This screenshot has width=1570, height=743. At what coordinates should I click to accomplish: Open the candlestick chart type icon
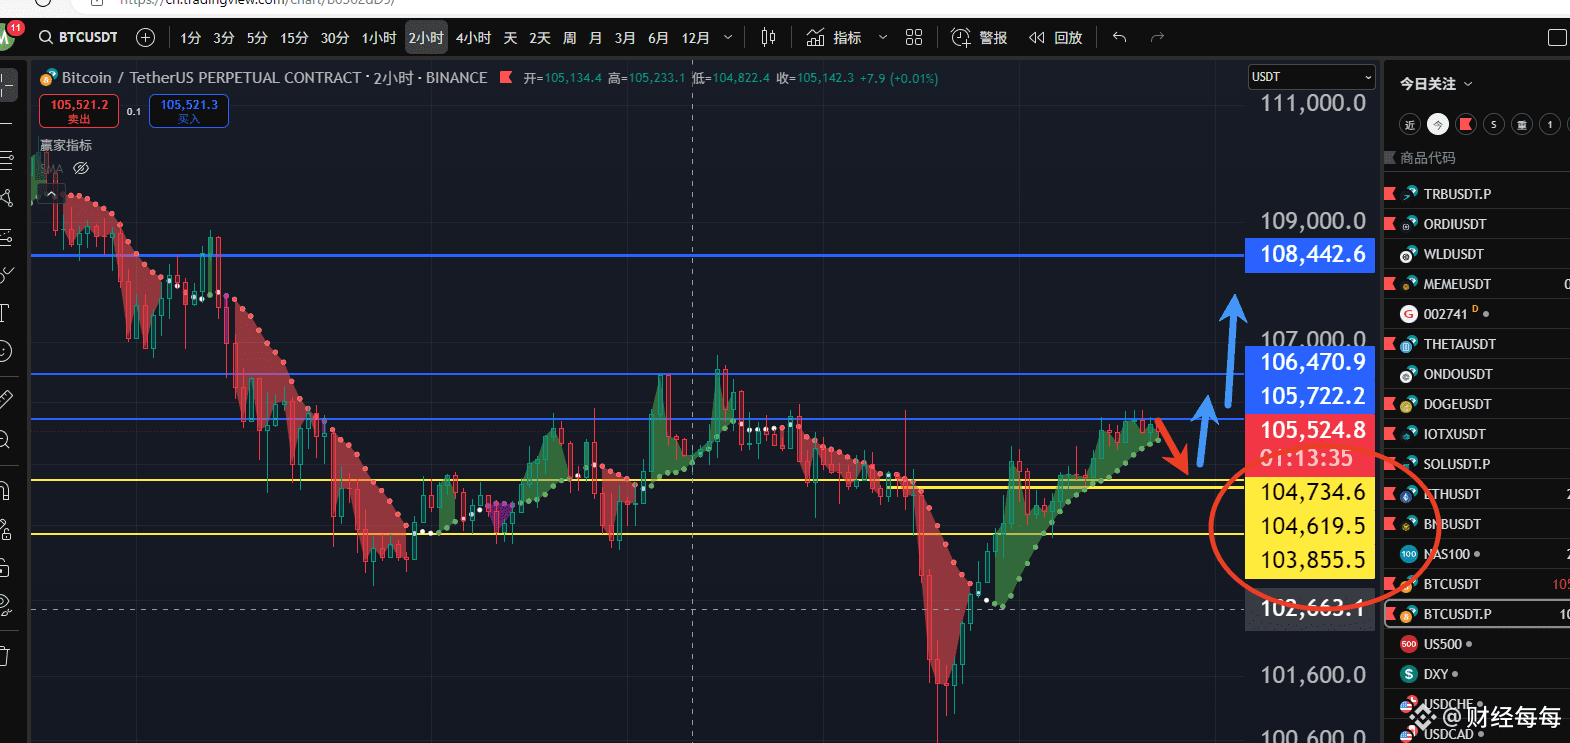click(x=768, y=37)
